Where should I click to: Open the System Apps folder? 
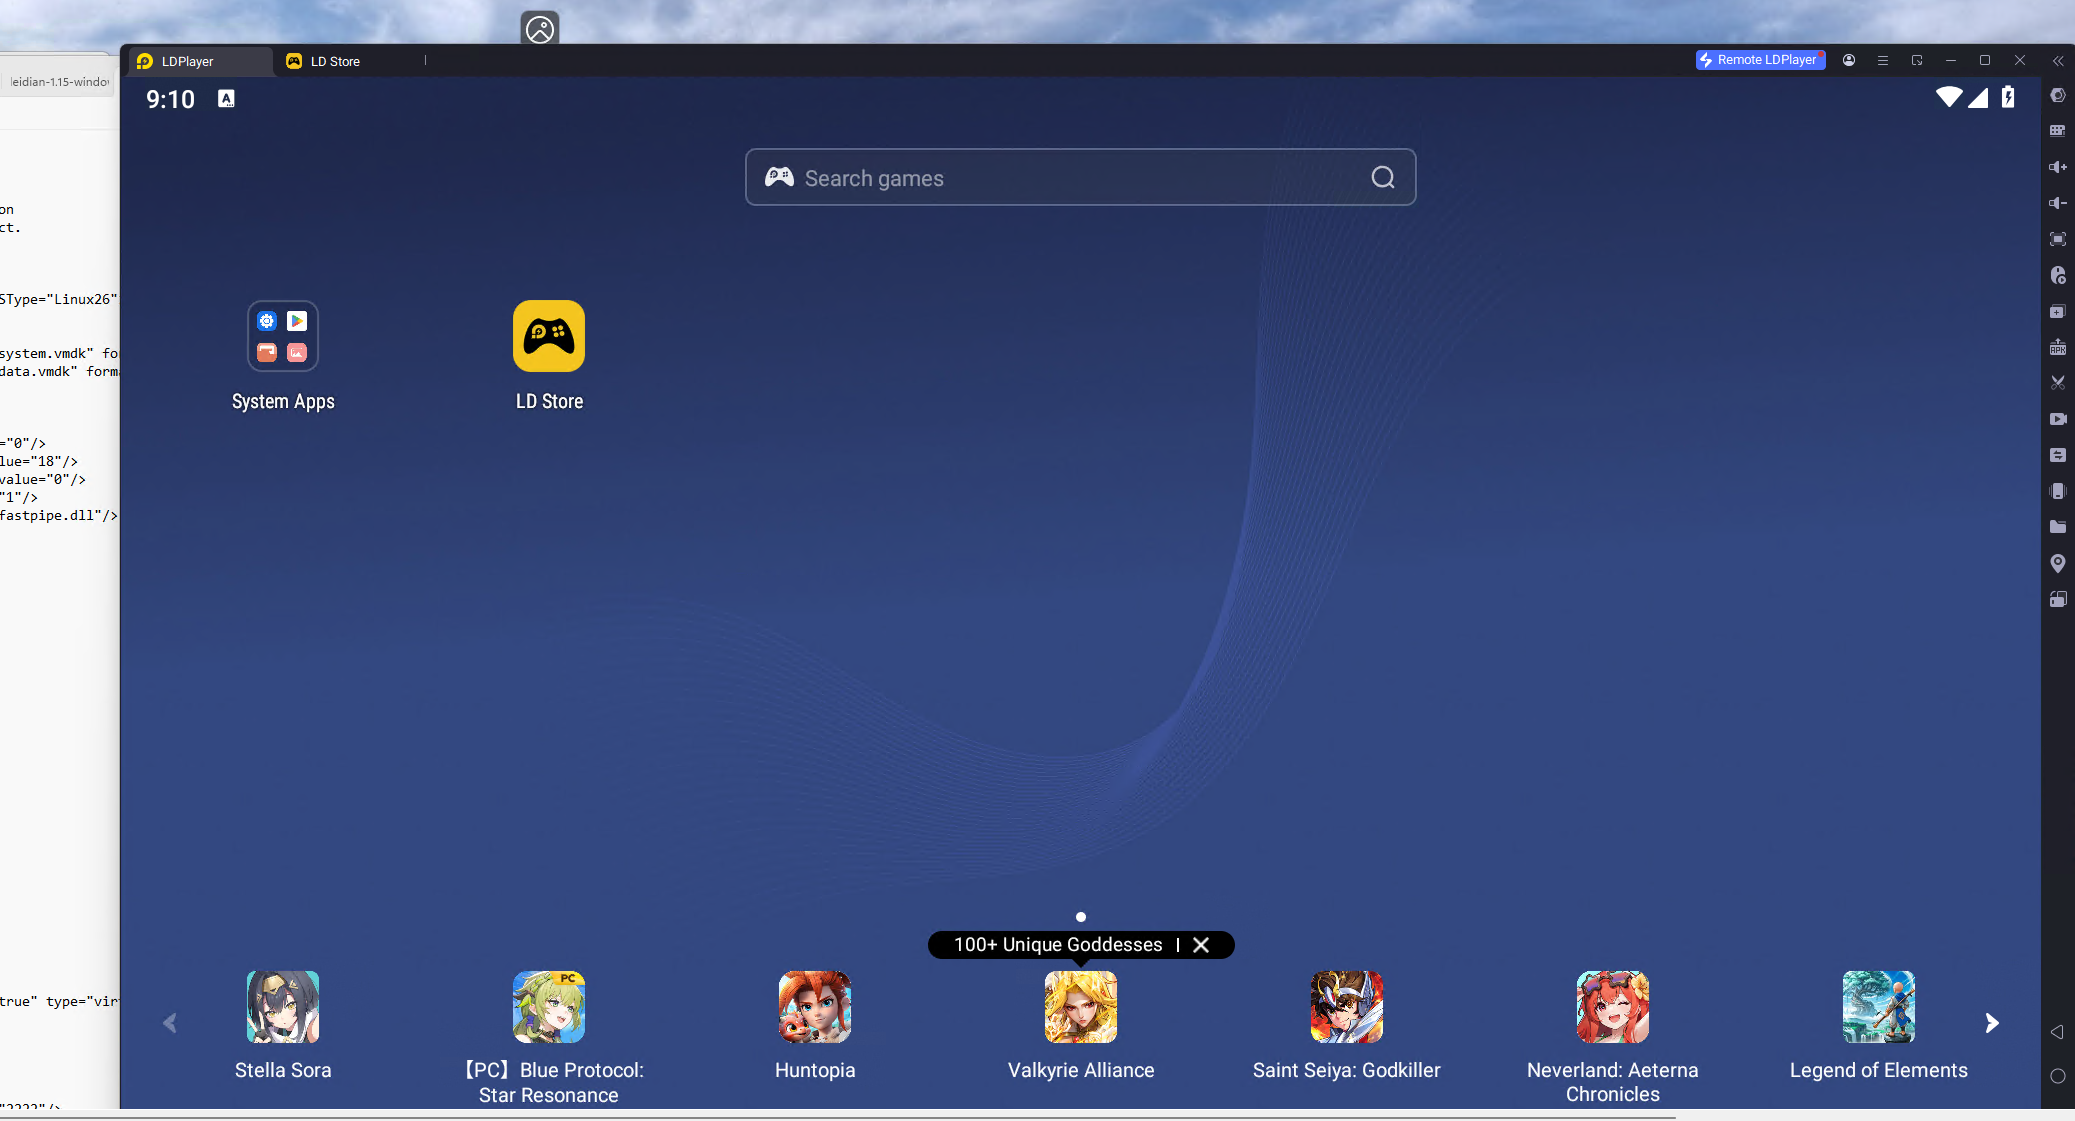[x=283, y=337]
